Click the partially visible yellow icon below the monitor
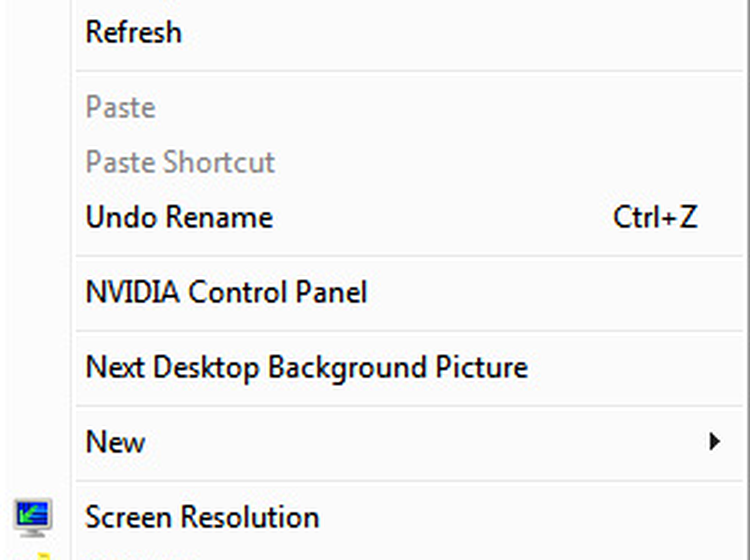 click(x=41, y=554)
